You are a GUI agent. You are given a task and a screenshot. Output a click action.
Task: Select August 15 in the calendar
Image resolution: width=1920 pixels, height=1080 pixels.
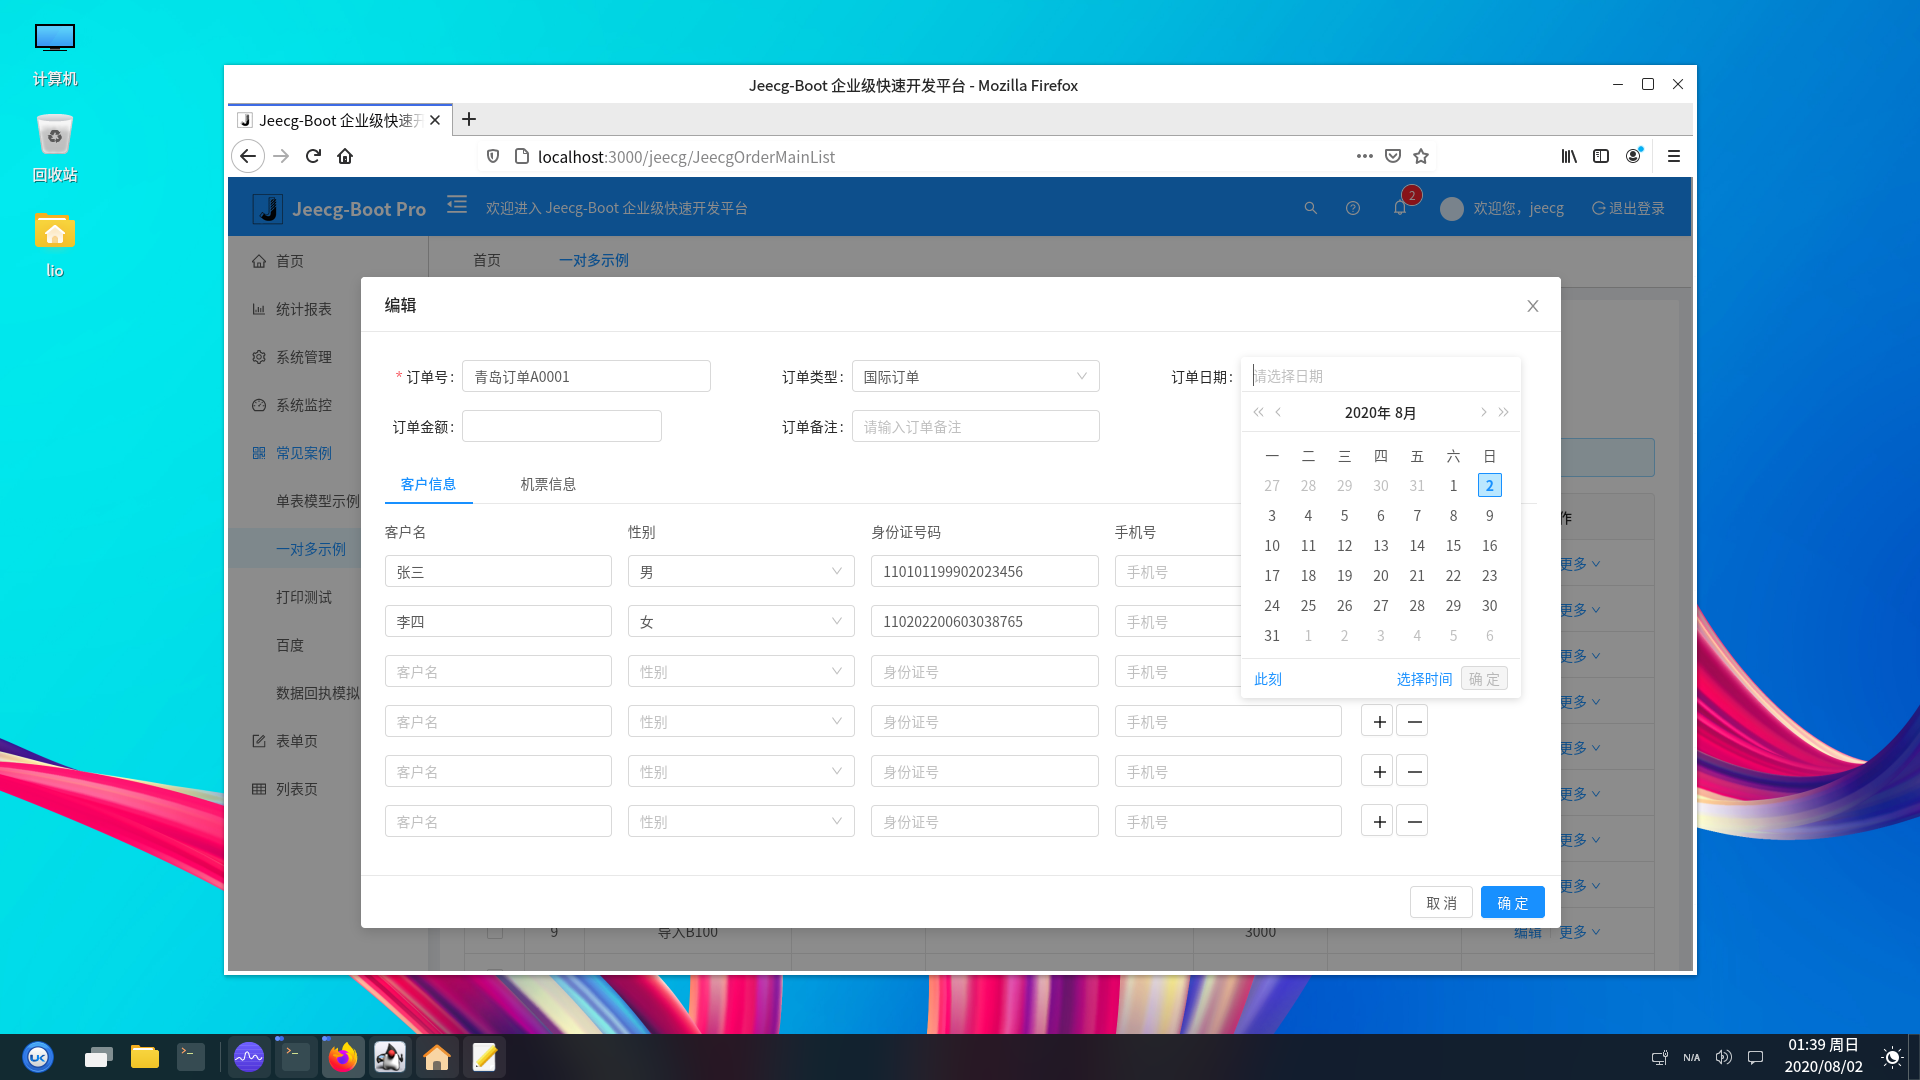pyautogui.click(x=1453, y=546)
